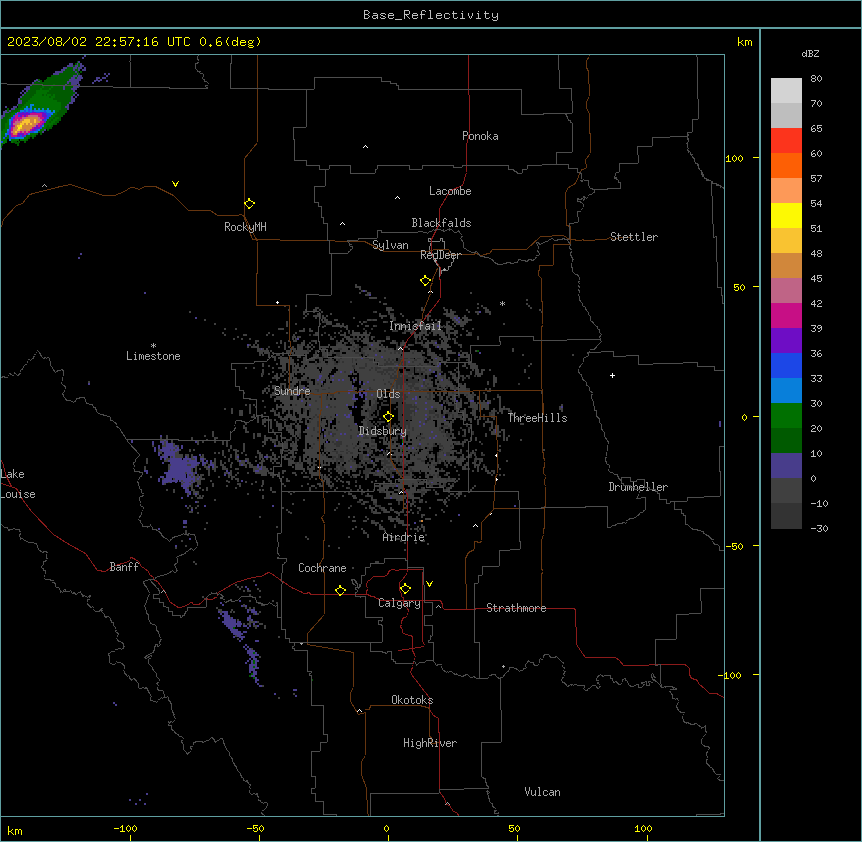The height and width of the screenshot is (842, 862).
Task: Click the light gray 80 dBZ legend swatch
Action: 786,90
